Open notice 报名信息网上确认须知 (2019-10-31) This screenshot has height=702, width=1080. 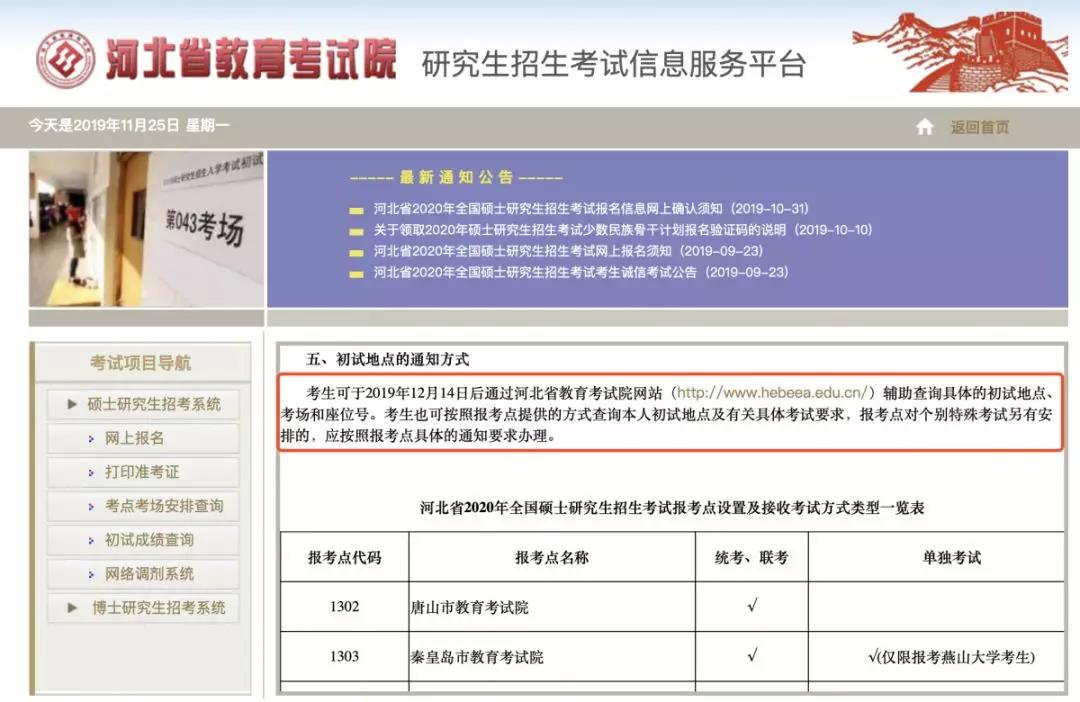click(591, 209)
